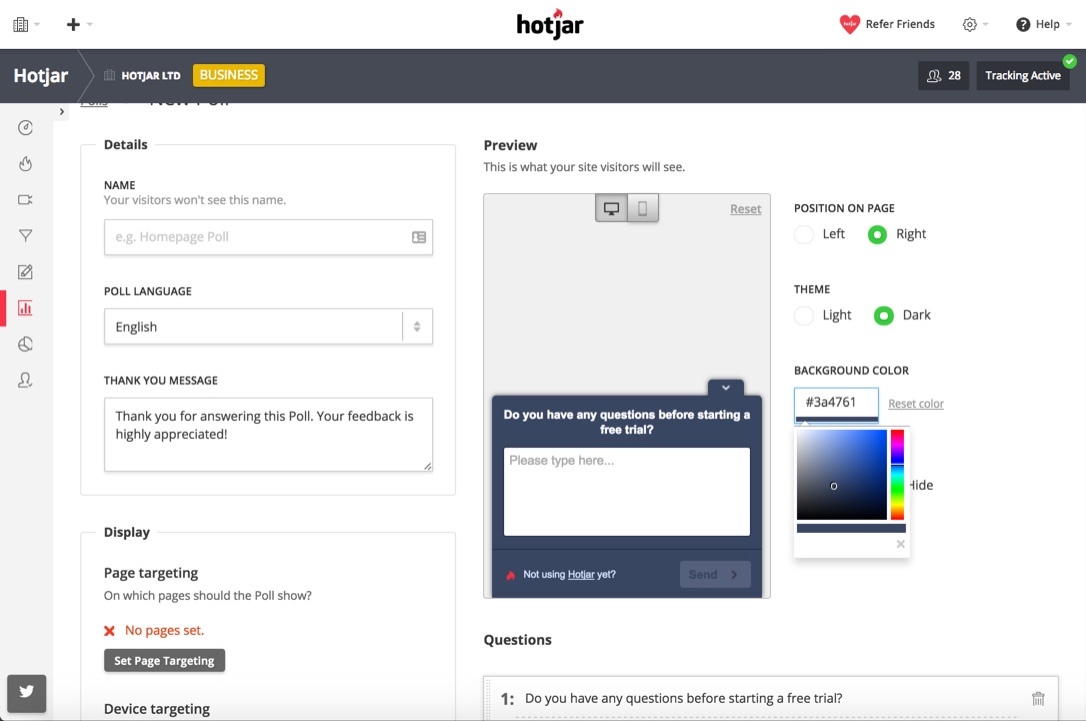The height and width of the screenshot is (721, 1086).
Task: Click the 28 users count icon
Action: pyautogui.click(x=934, y=75)
